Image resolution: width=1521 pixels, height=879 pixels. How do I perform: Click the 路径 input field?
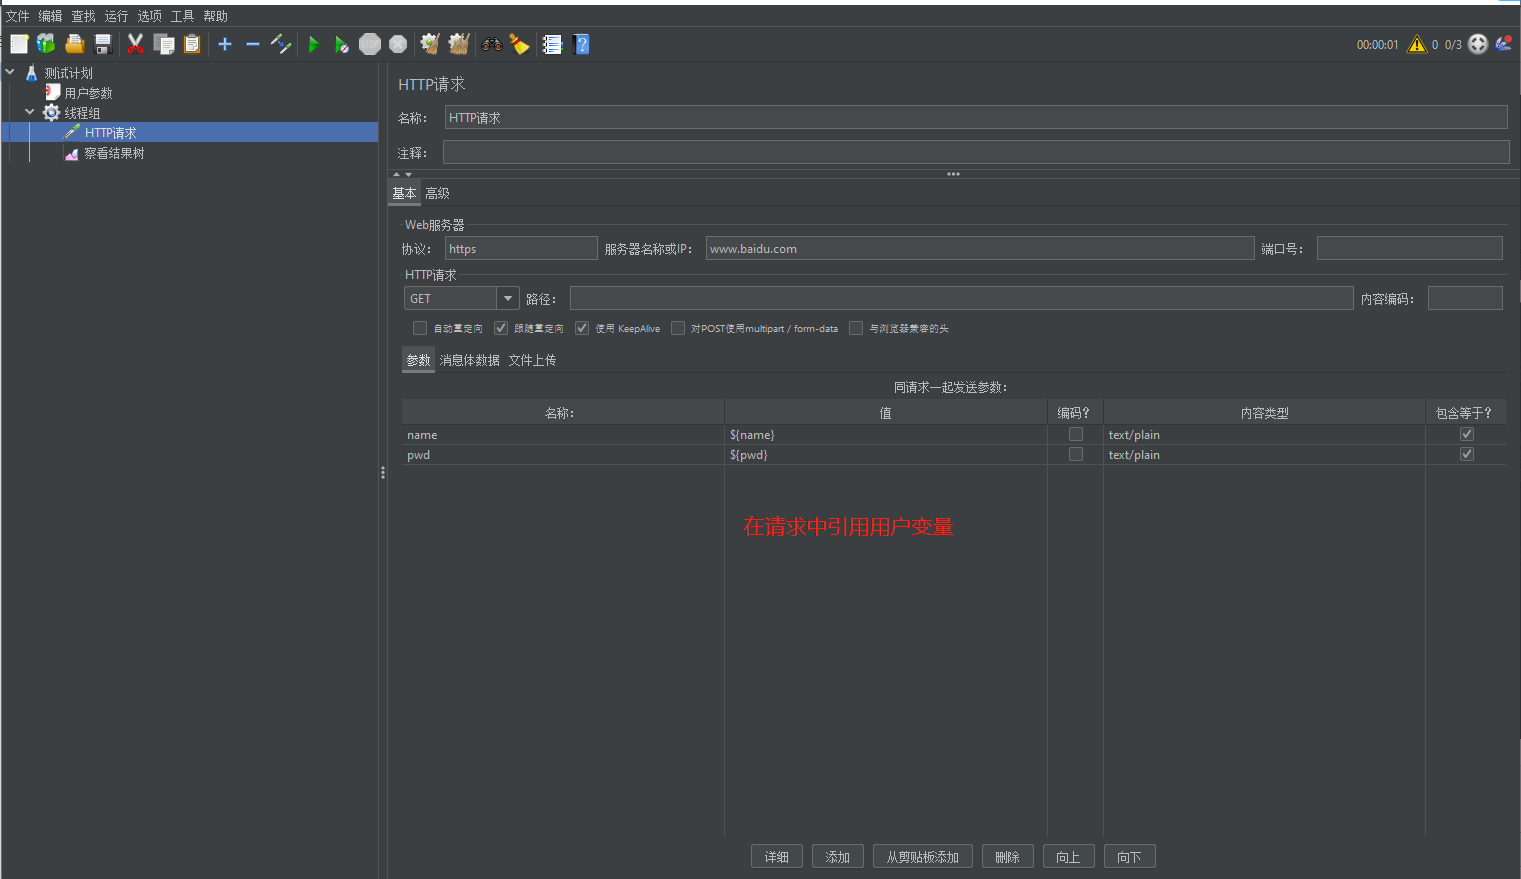962,298
